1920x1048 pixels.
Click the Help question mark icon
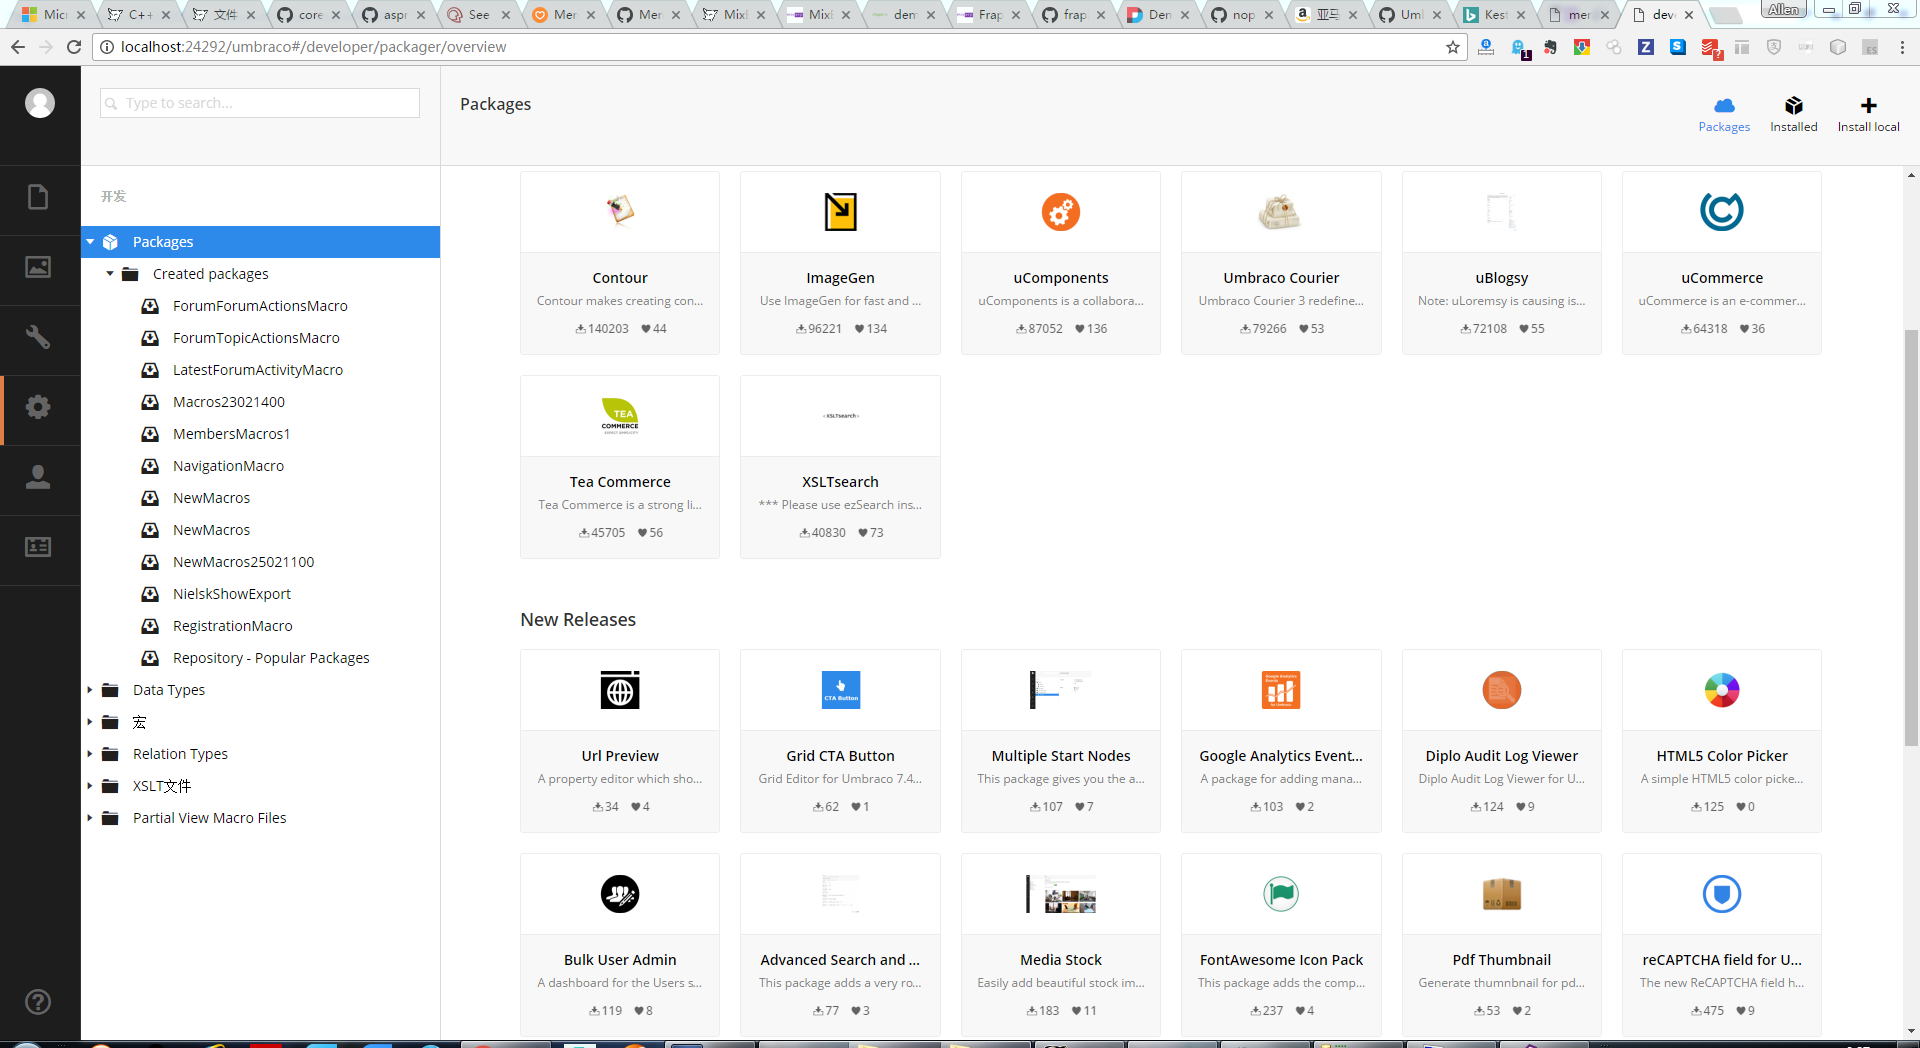(x=38, y=1001)
